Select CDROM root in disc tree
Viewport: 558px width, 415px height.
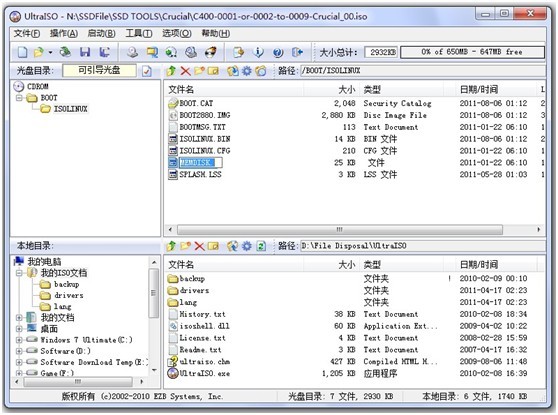tap(38, 86)
